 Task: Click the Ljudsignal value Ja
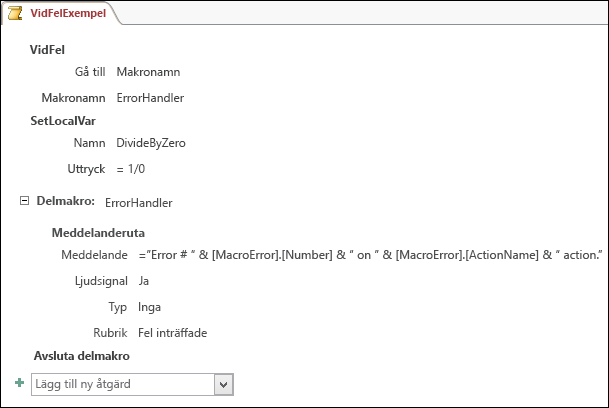click(144, 281)
